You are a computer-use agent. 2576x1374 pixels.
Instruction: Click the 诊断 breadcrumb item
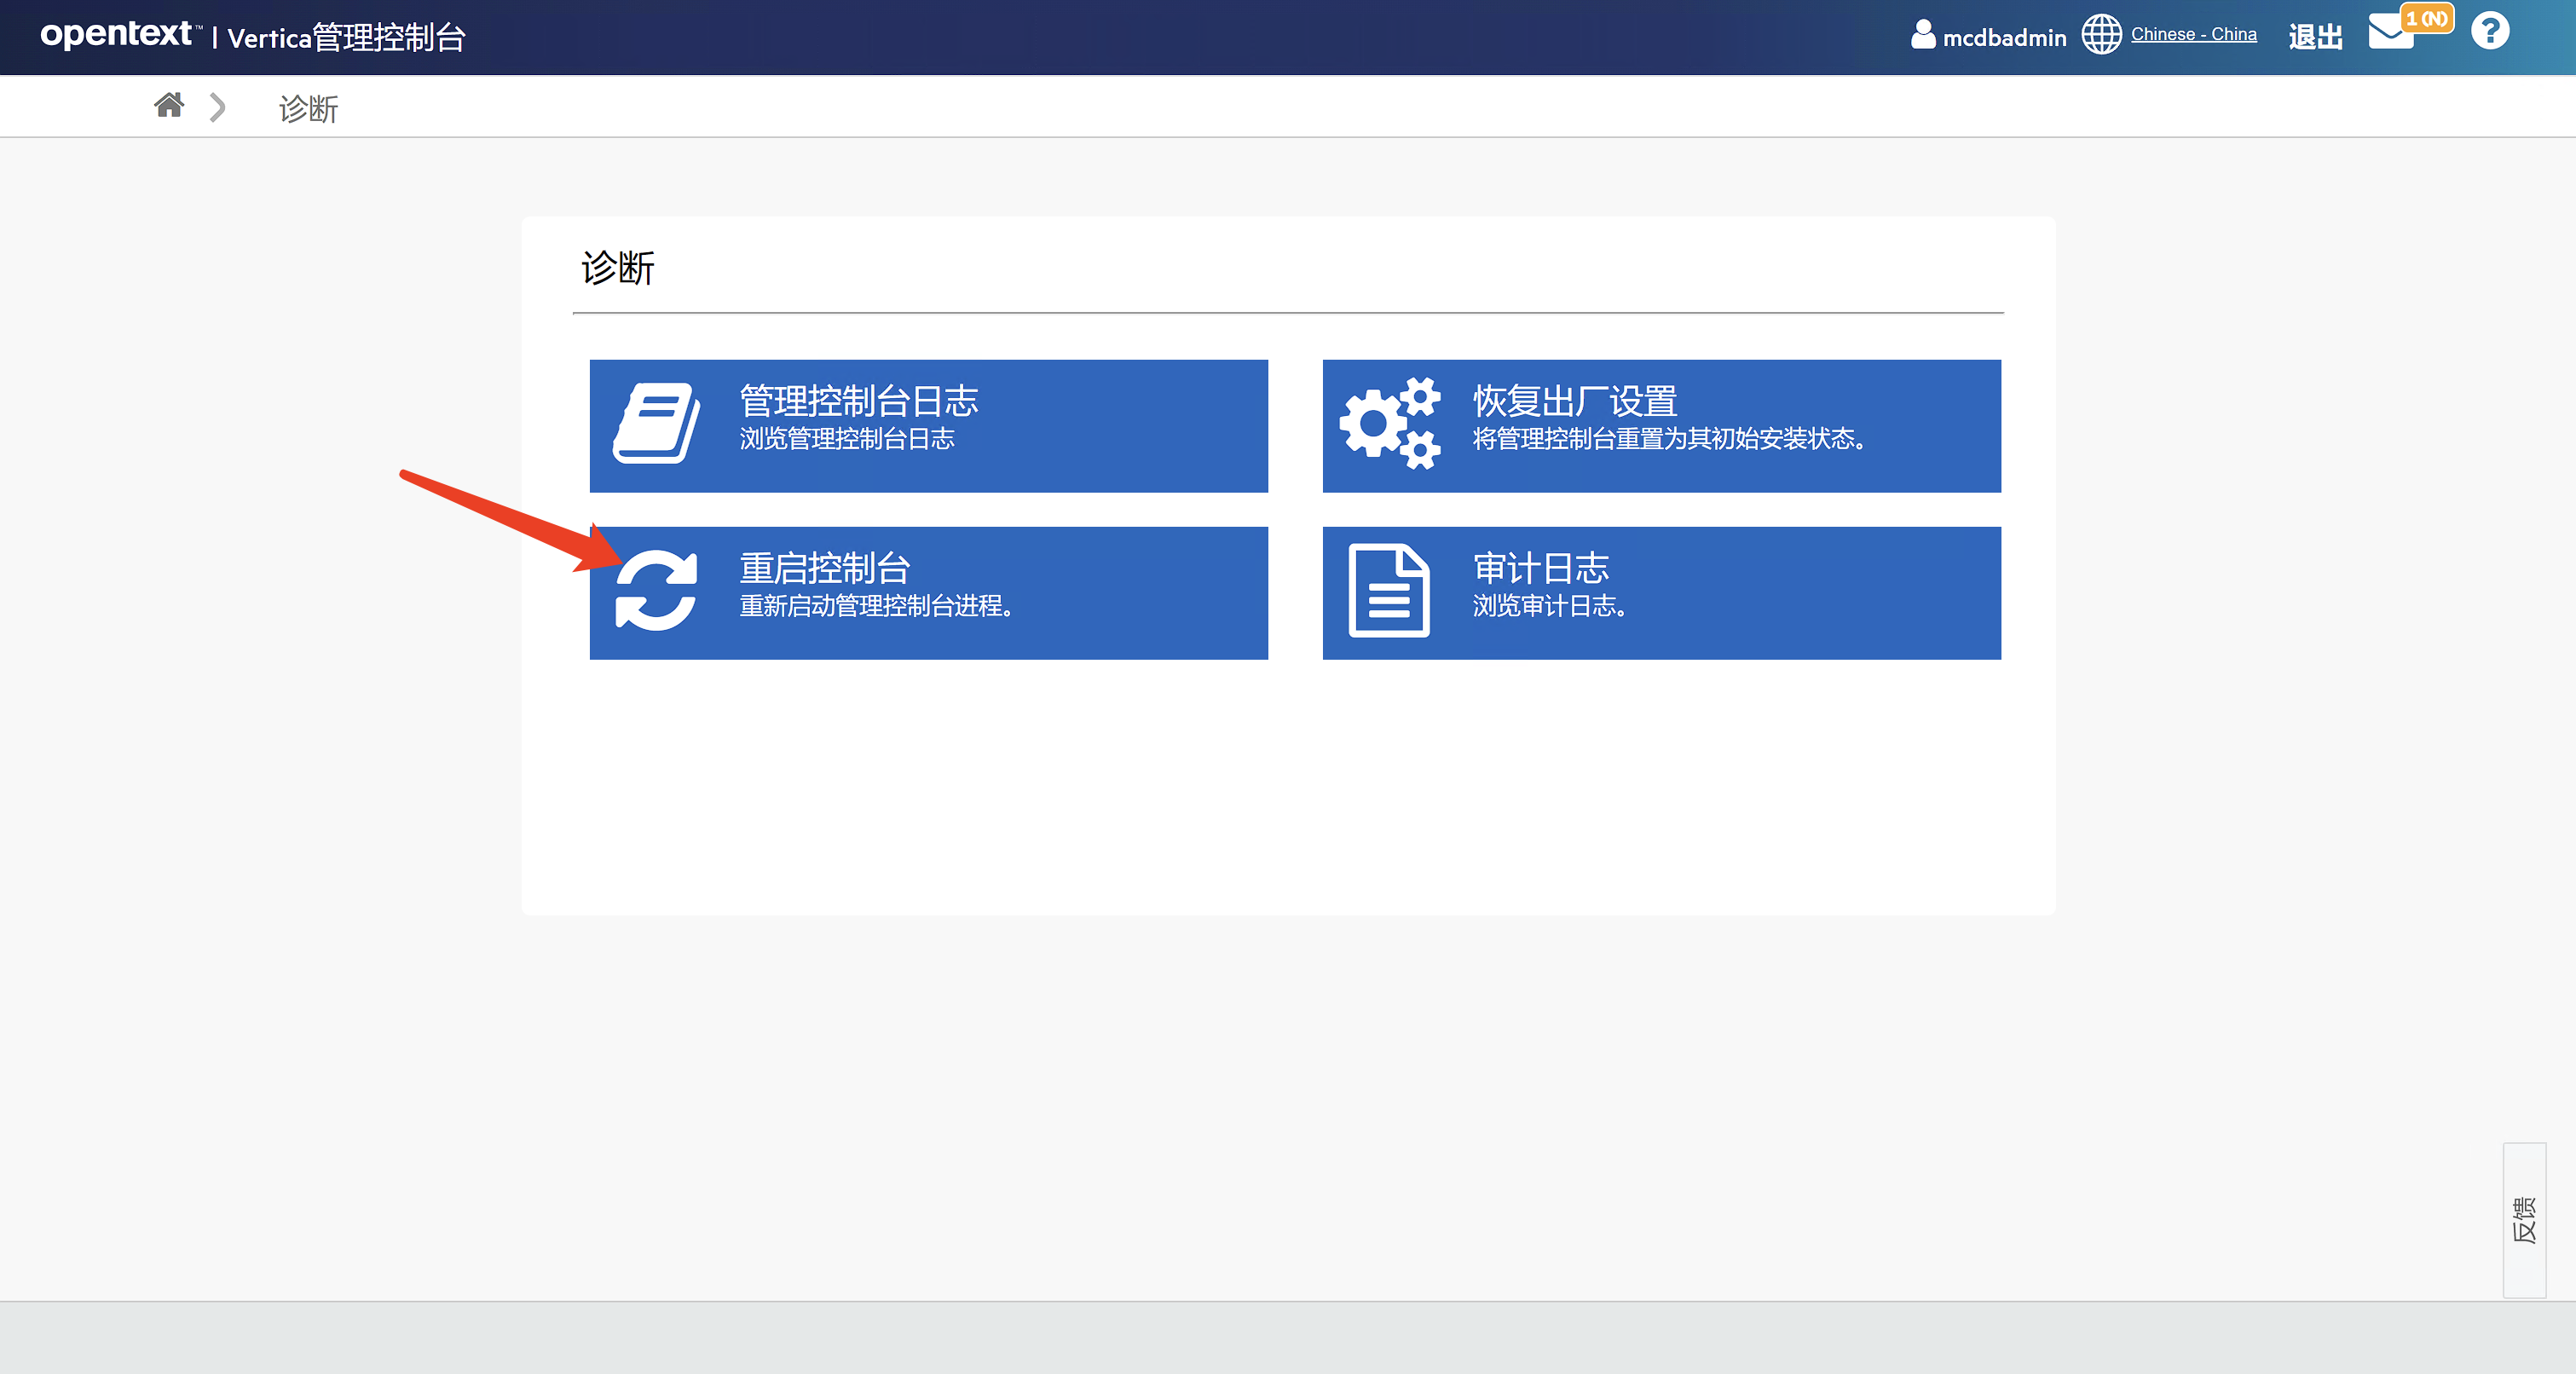click(308, 108)
